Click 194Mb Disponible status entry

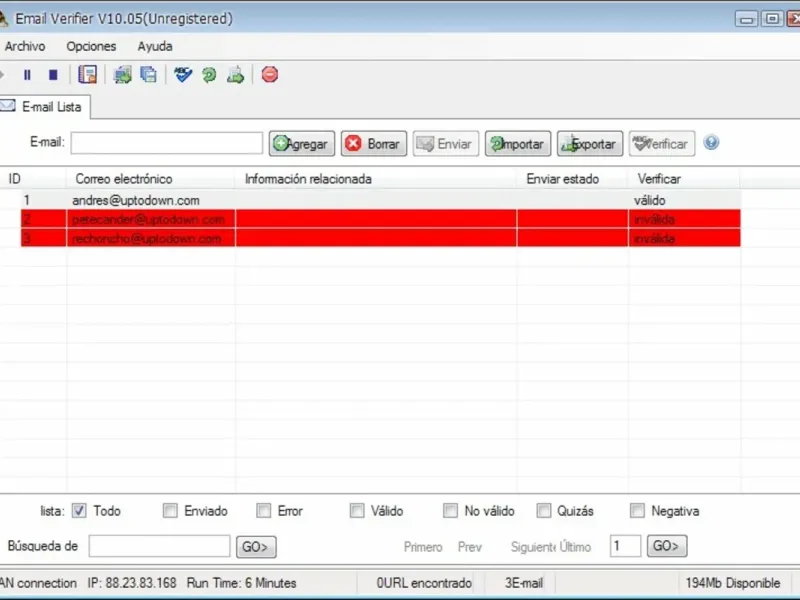733,583
